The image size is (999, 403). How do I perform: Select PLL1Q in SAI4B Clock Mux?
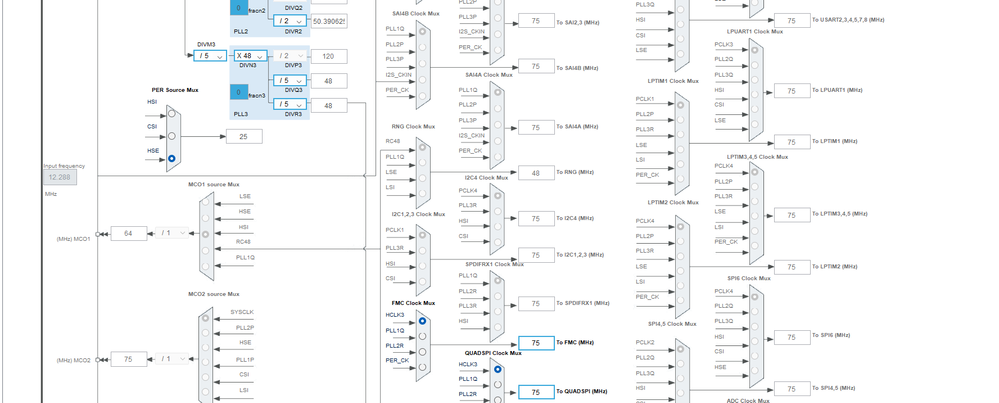tap(422, 32)
